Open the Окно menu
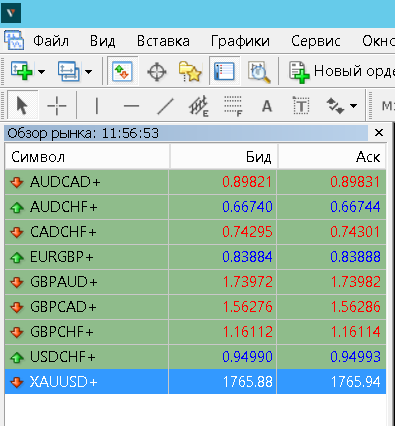This screenshot has height=426, width=395. [378, 41]
